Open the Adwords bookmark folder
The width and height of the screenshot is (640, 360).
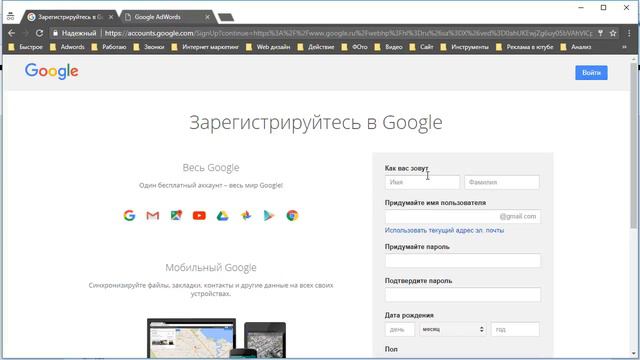coord(67,47)
